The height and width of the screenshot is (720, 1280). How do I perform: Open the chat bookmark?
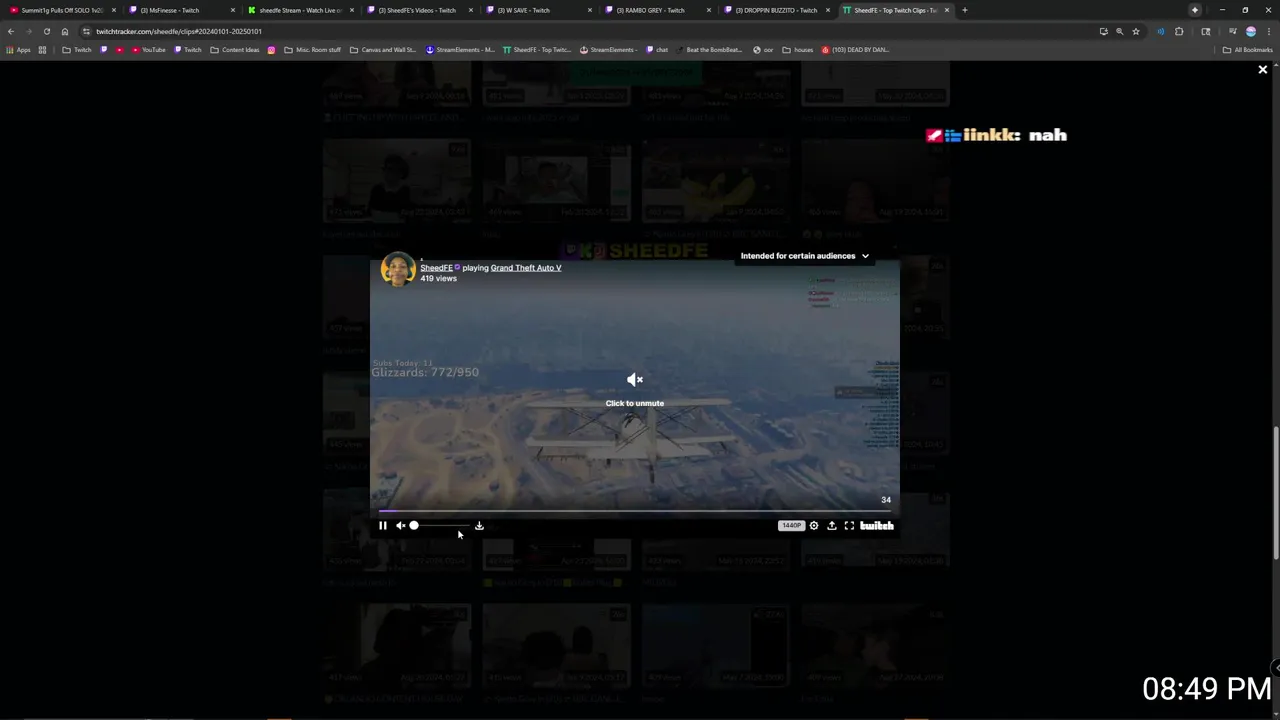657,50
